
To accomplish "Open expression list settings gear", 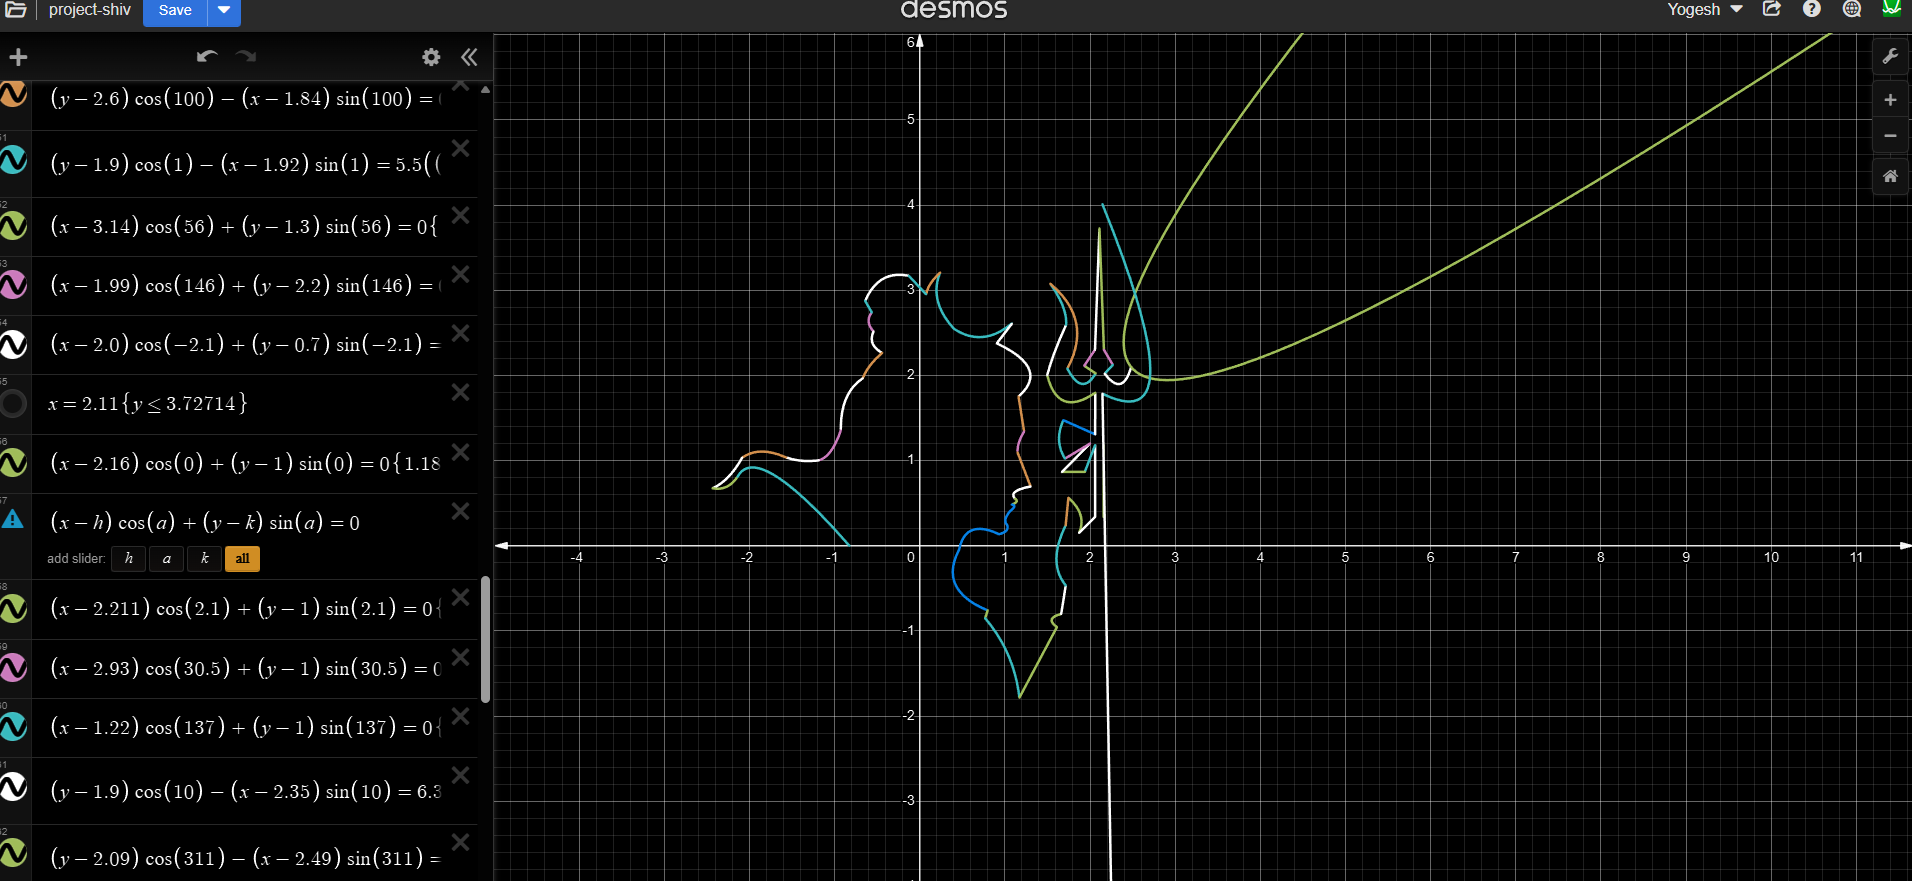I will pos(431,57).
